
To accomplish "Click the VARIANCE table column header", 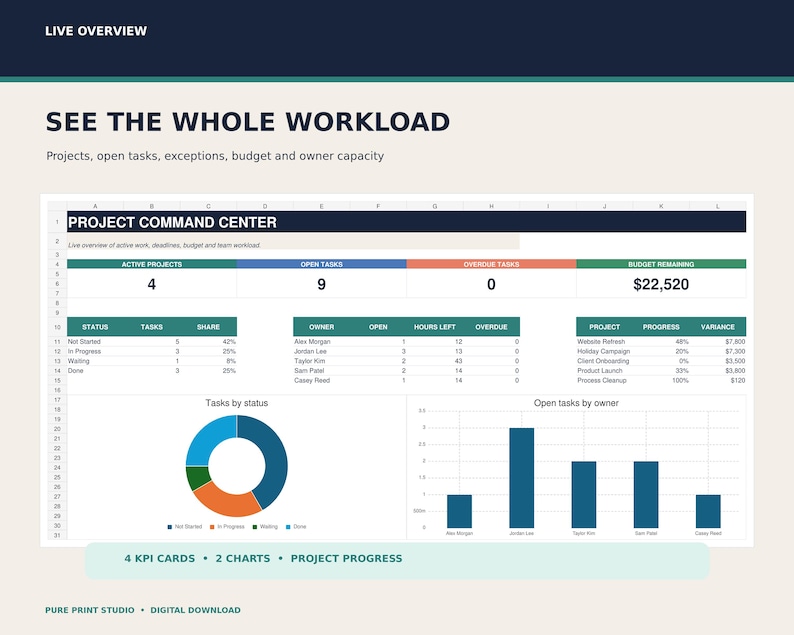I will click(718, 327).
